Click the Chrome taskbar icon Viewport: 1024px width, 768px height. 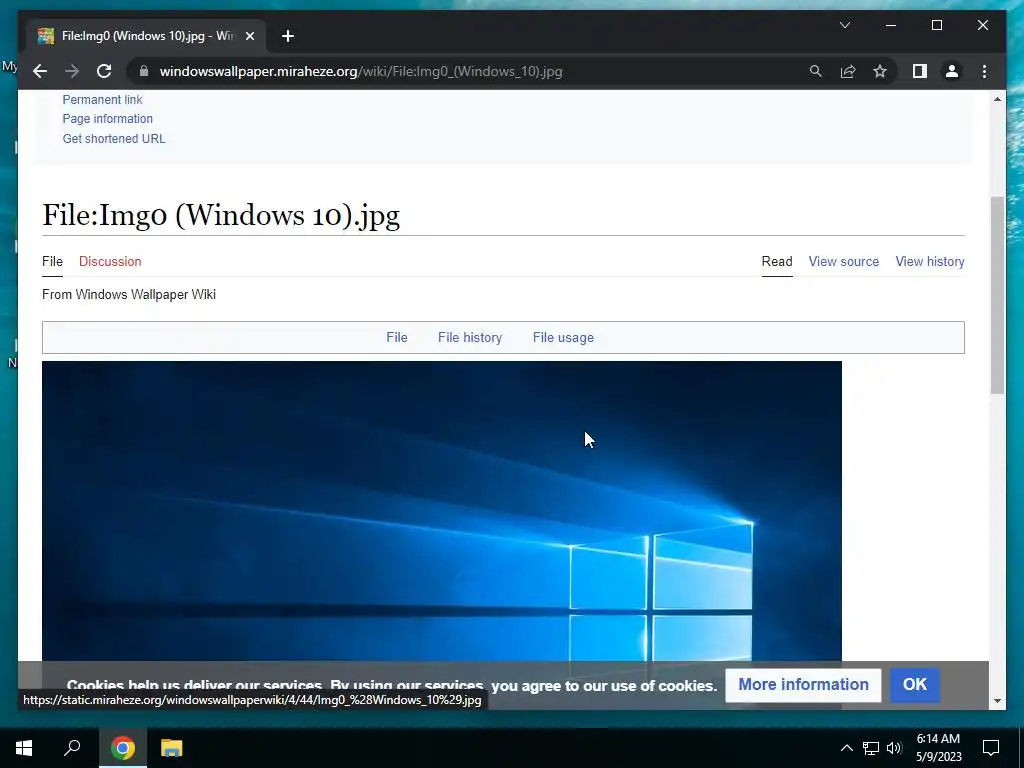[x=122, y=748]
